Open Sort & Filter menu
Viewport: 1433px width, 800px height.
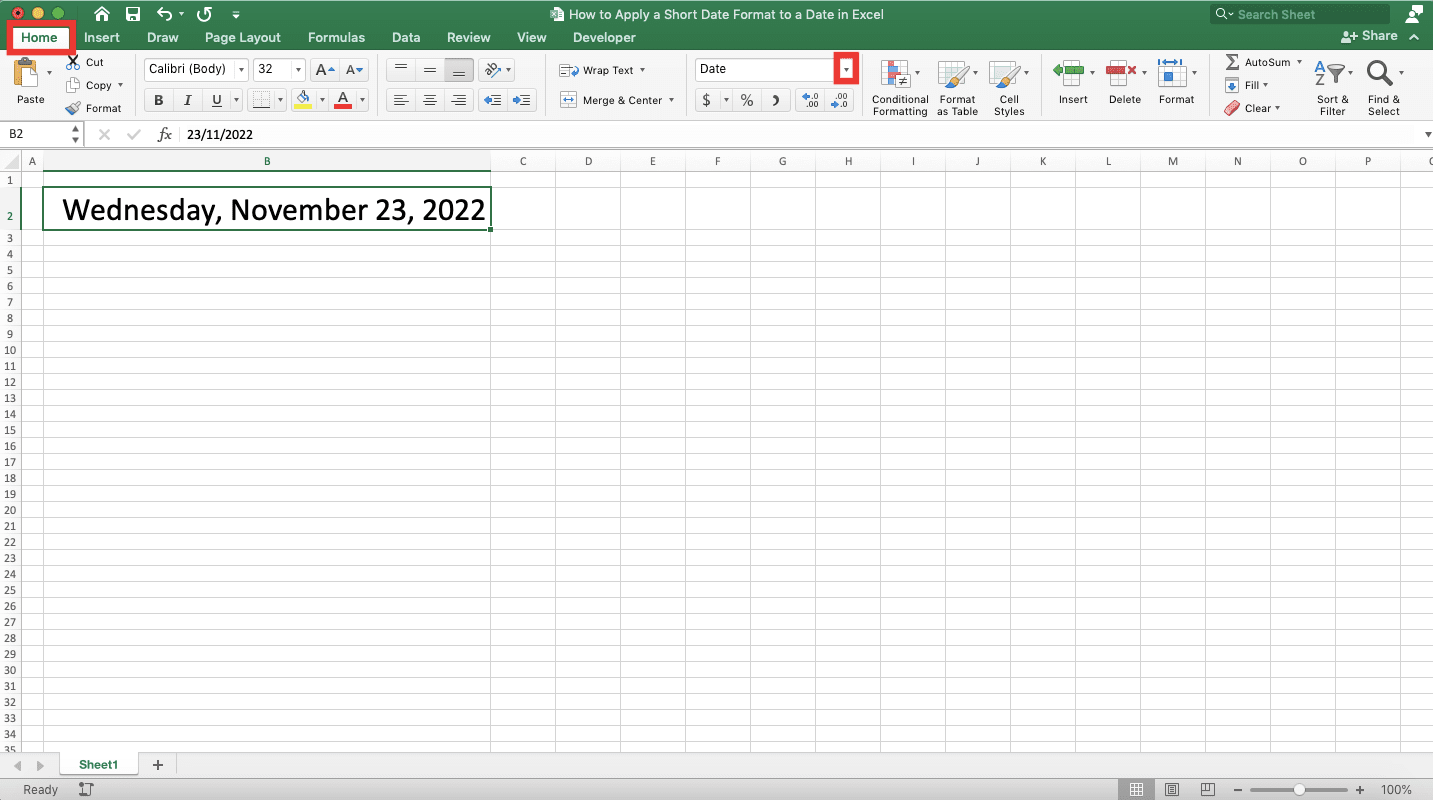click(1332, 88)
